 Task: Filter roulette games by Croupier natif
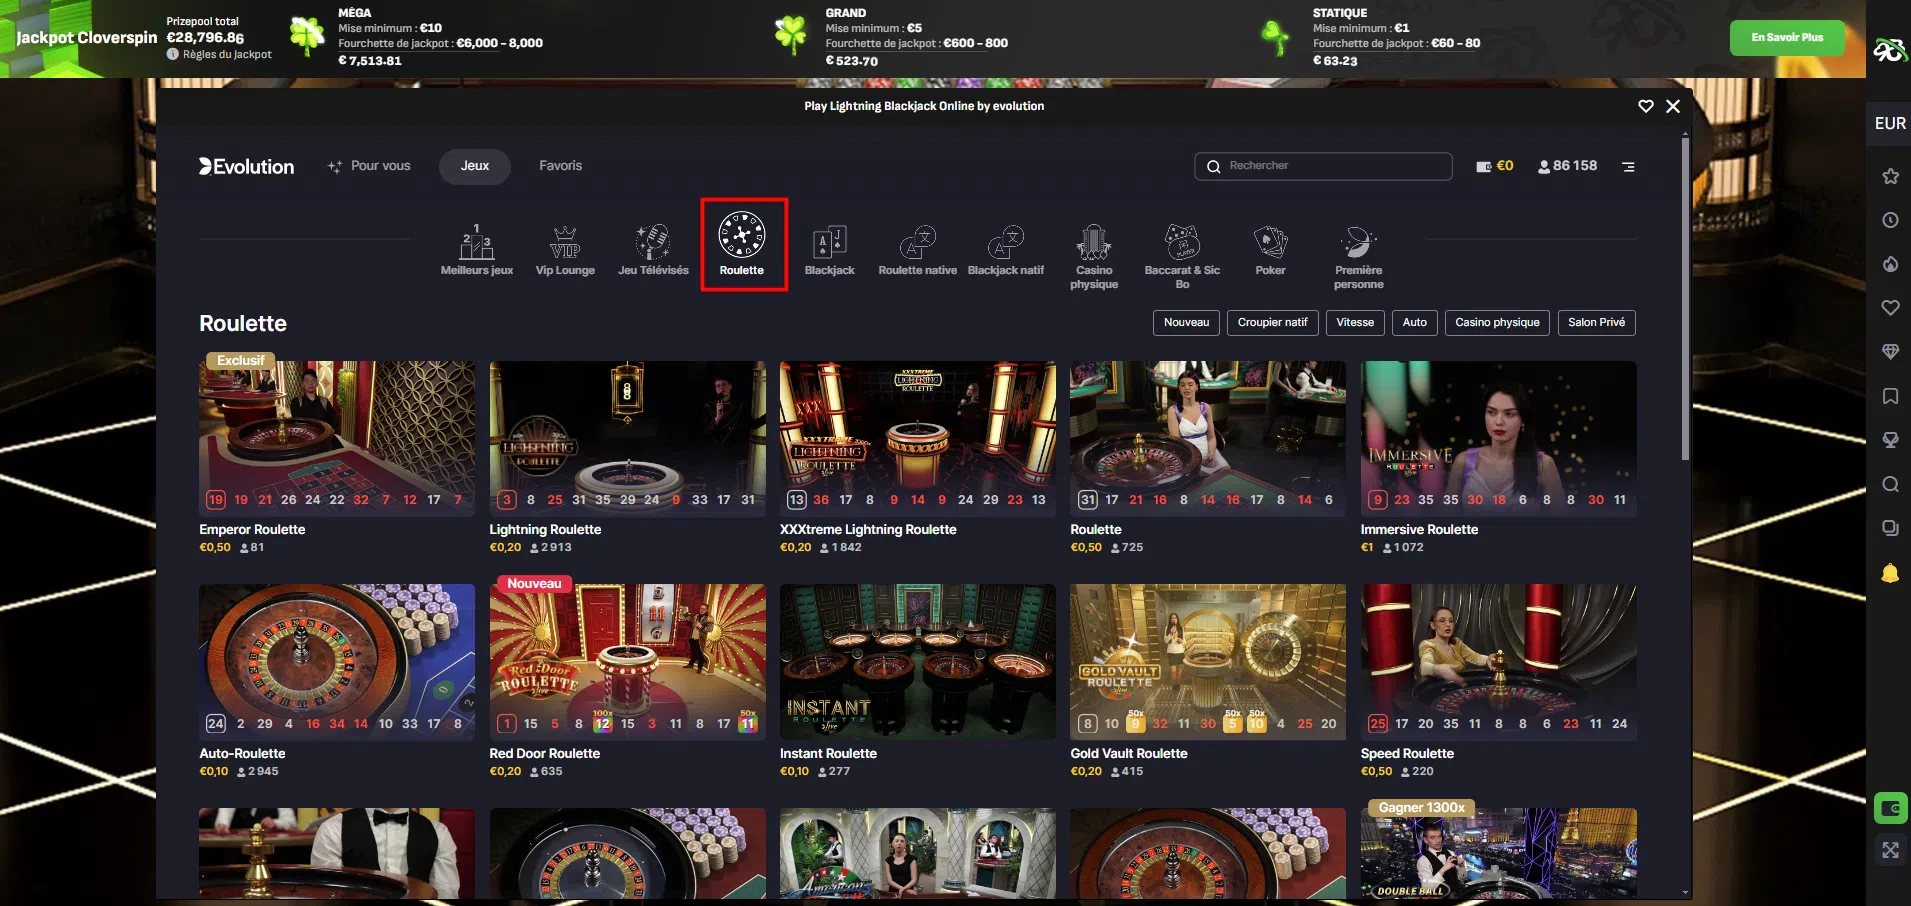[x=1272, y=323]
